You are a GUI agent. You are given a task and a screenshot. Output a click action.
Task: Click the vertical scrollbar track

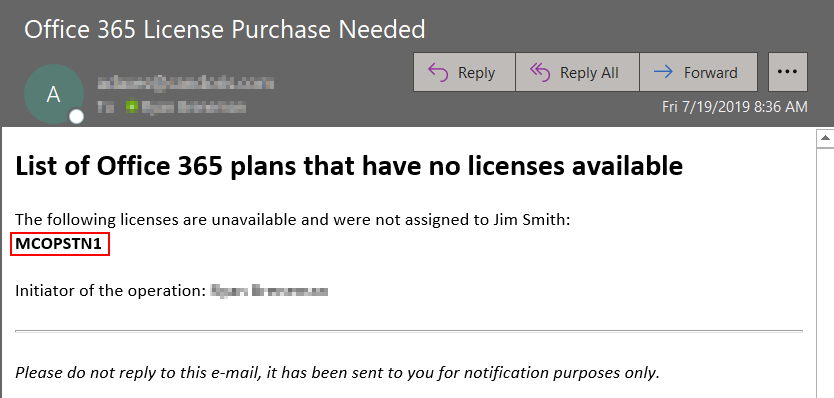(x=825, y=271)
